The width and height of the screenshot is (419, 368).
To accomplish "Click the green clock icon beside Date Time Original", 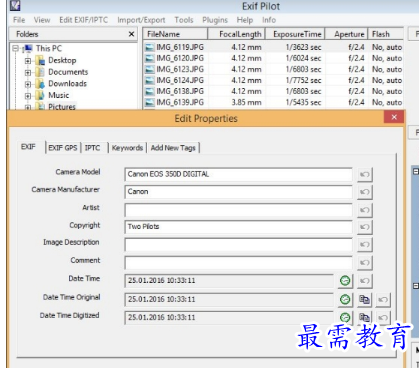I will [x=345, y=299].
